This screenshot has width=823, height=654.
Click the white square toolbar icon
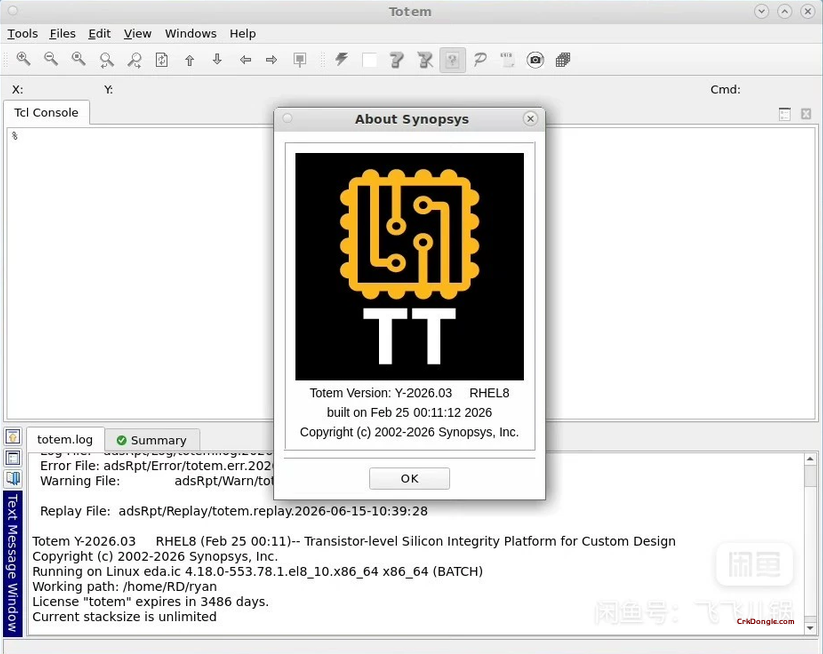(370, 60)
